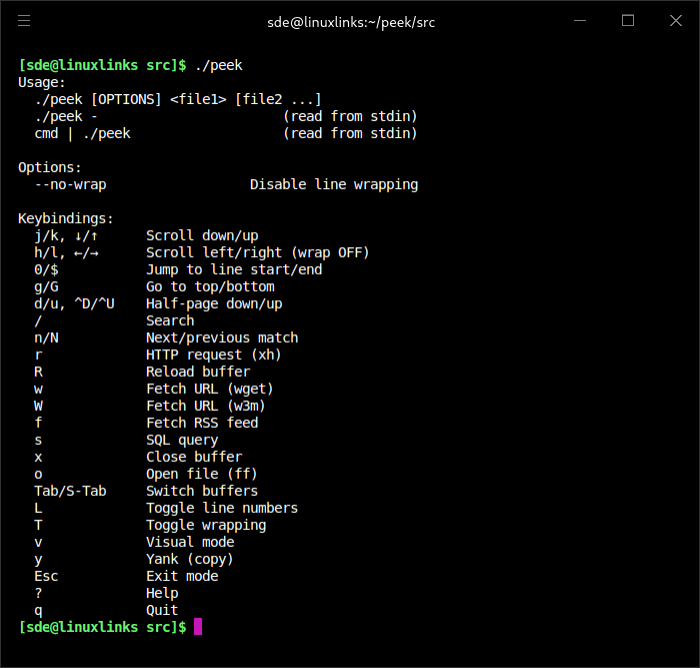
Task: Click the 'Yank (copy)' description
Action: tap(190, 558)
